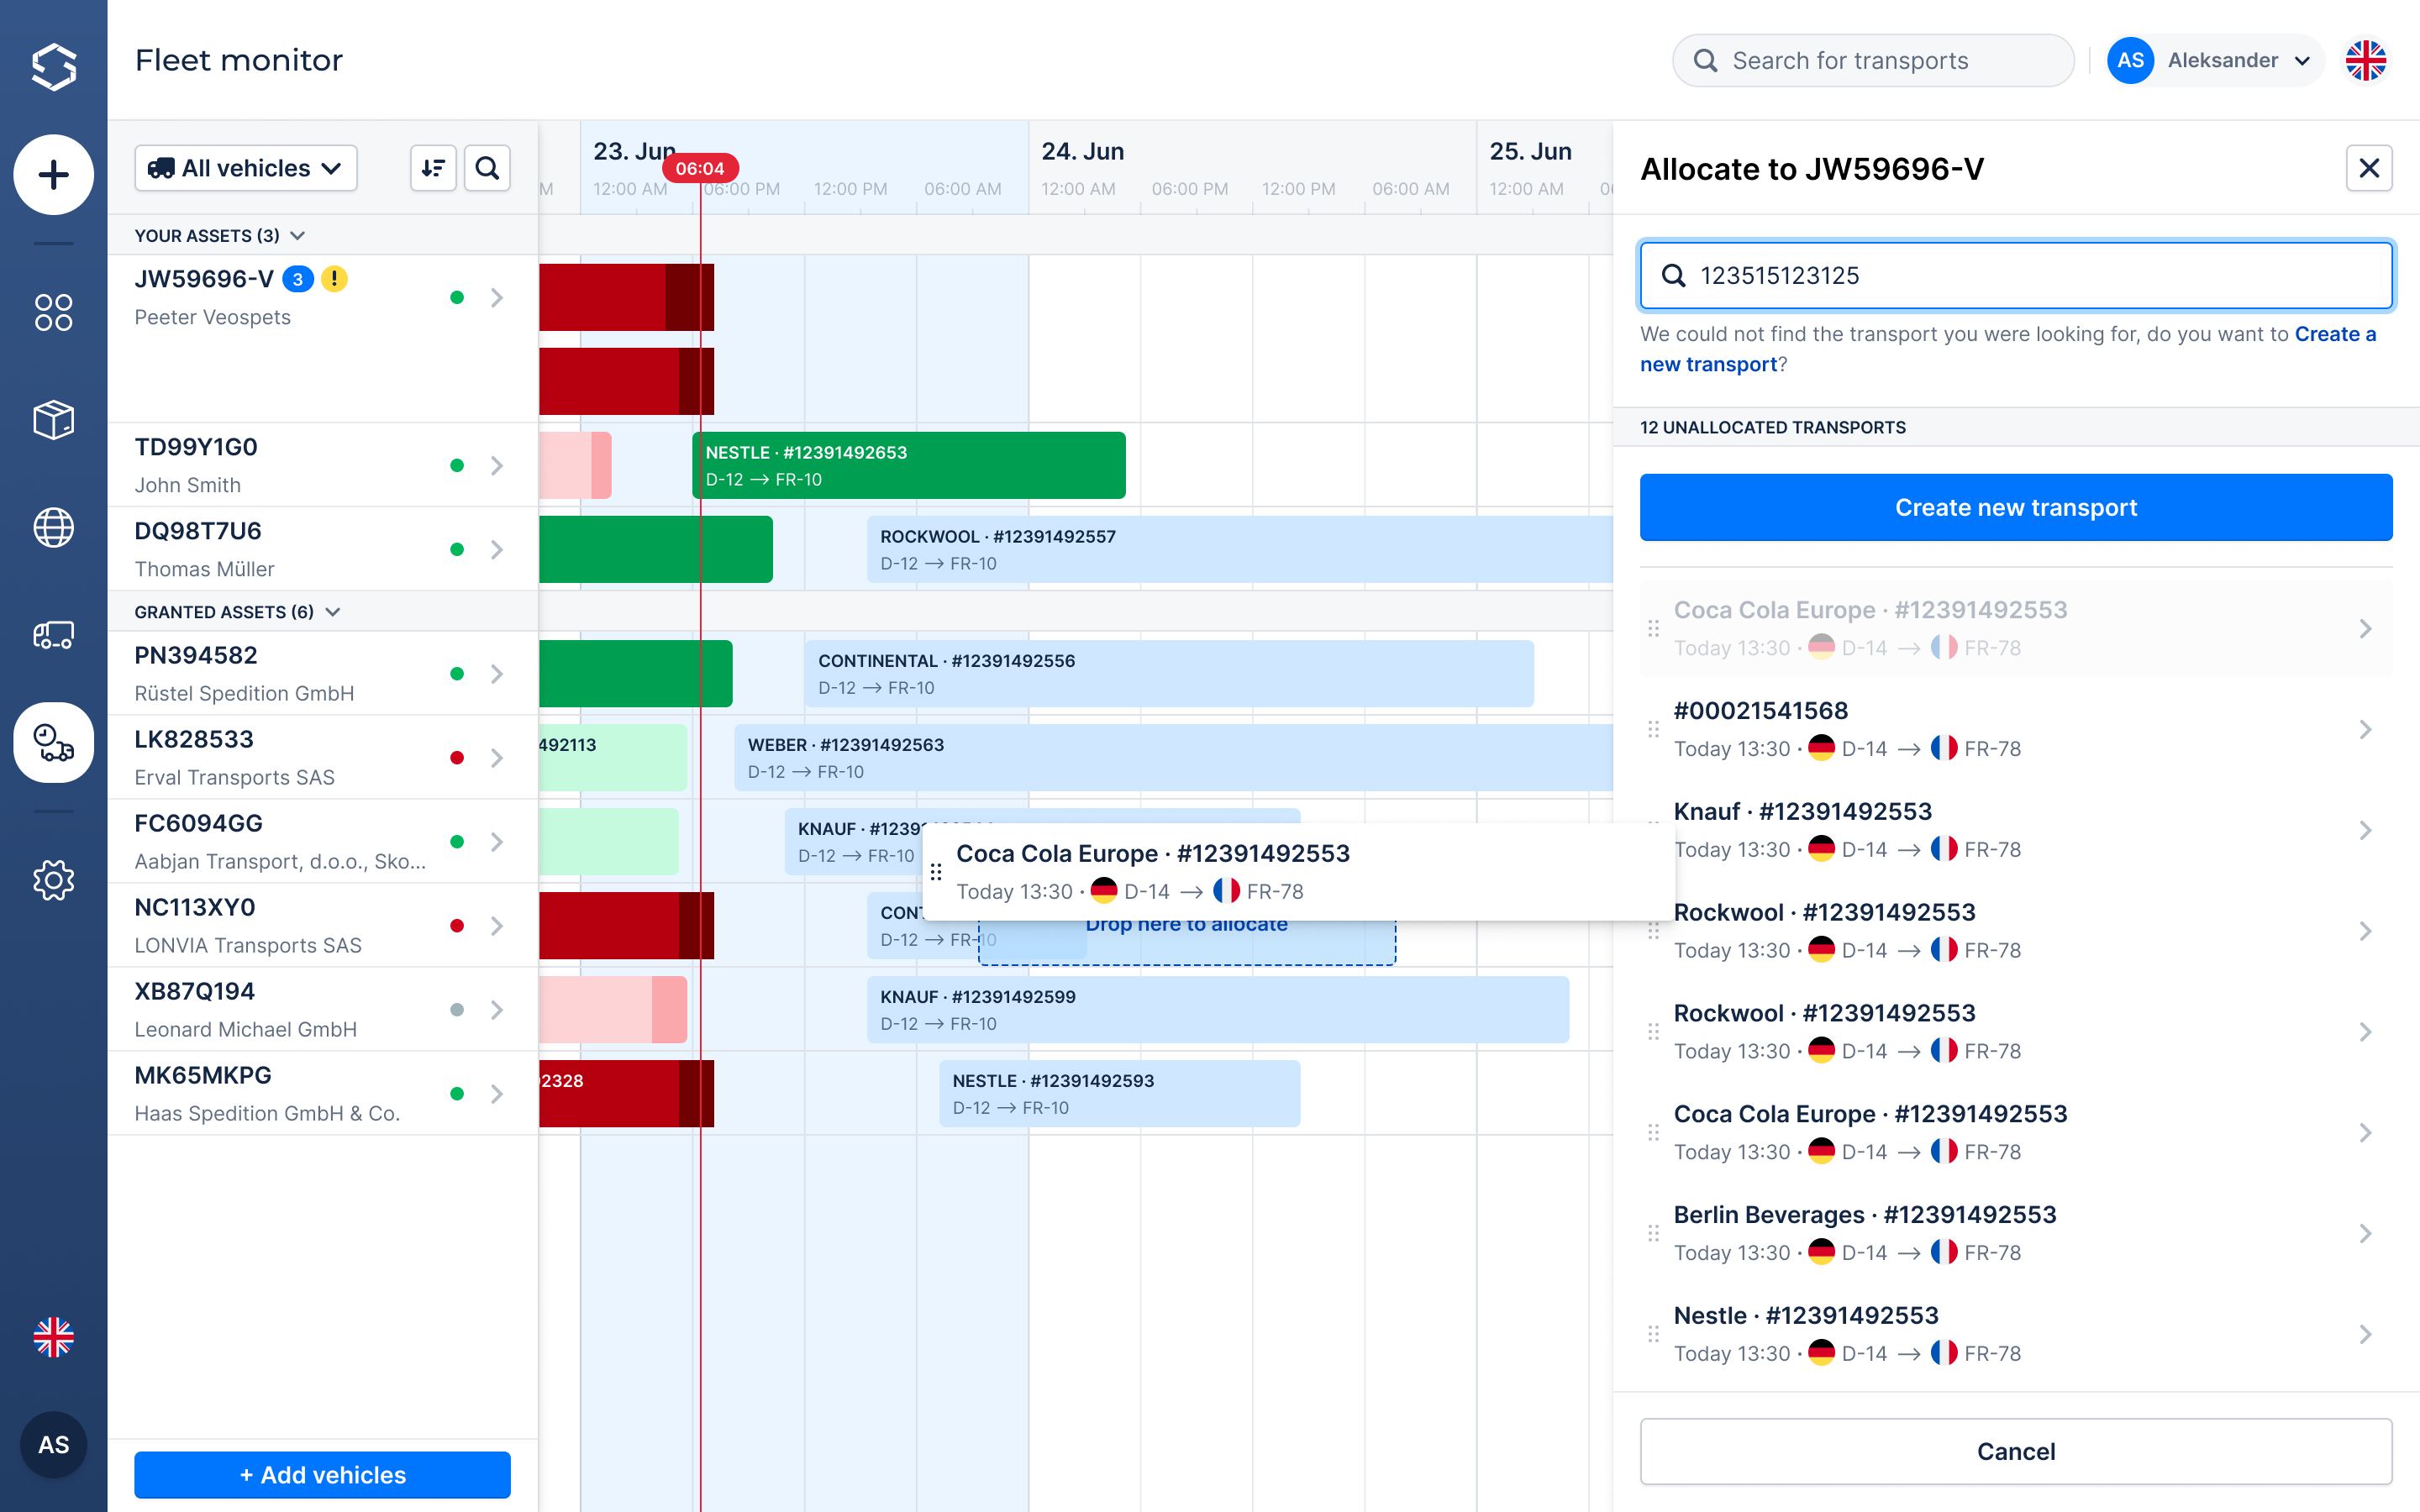
Task: Click the highlighted Fleet monitor truck-clock icon
Action: [54, 742]
